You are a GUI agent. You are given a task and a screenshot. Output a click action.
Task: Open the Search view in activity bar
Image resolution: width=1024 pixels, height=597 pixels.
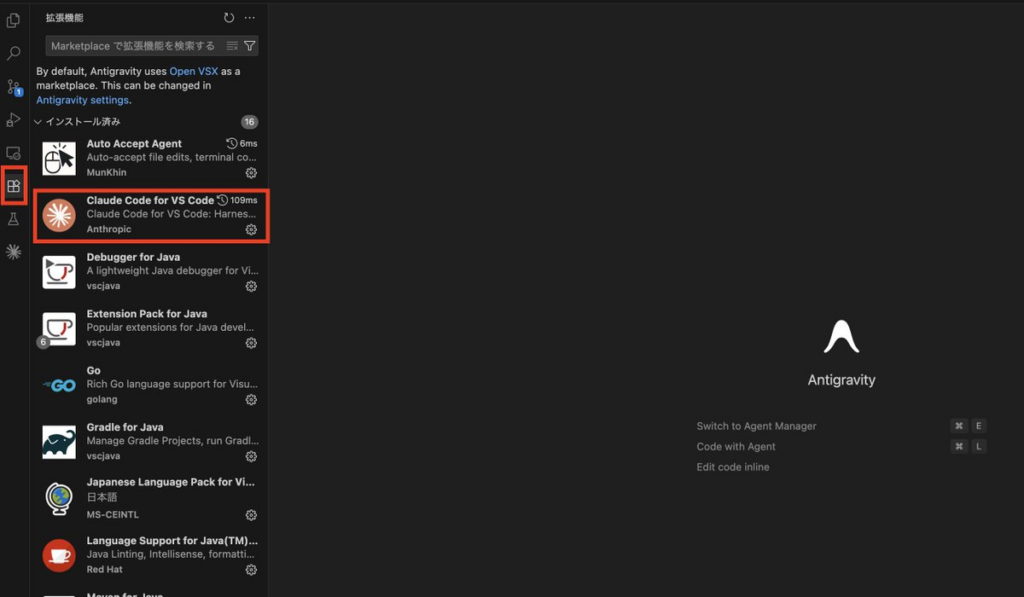tap(14, 54)
